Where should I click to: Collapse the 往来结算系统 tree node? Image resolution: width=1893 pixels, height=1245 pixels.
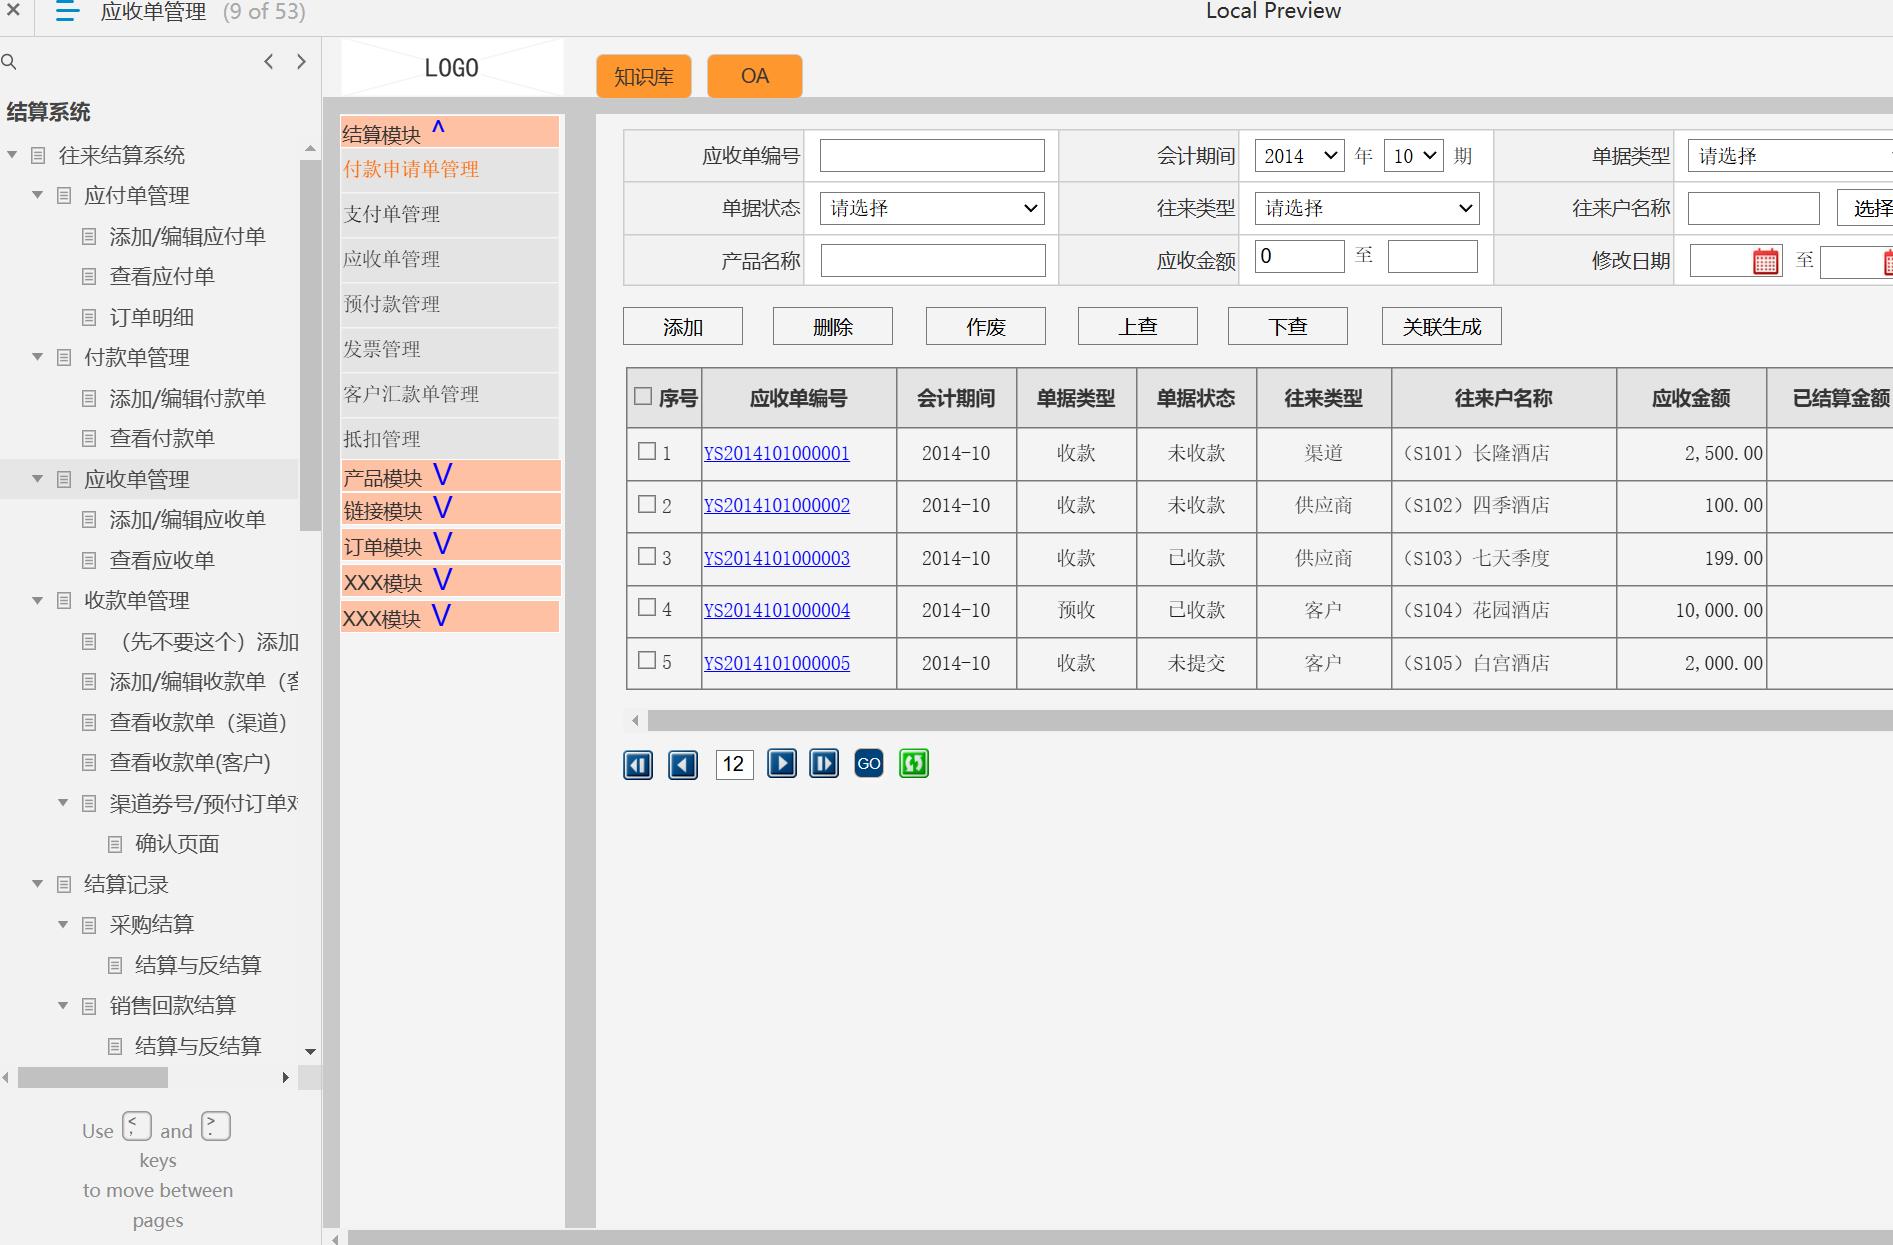pyautogui.click(x=12, y=155)
